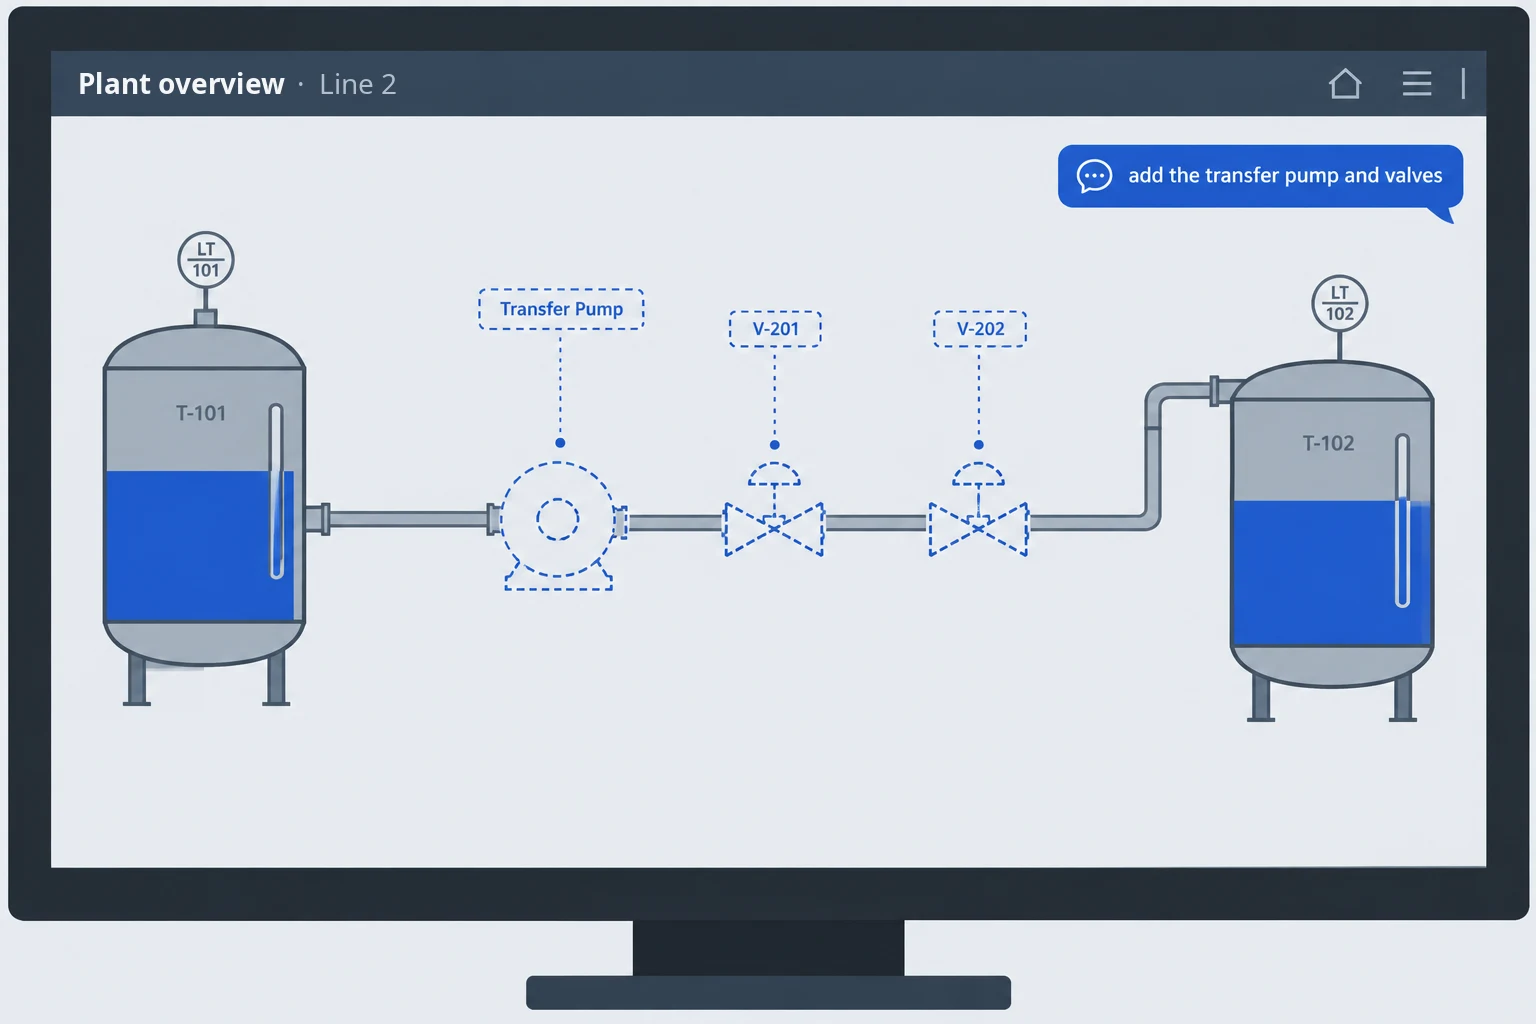Click the chat bubble icon in suggestion
Viewport: 1536px width, 1024px height.
pyautogui.click(x=1094, y=176)
